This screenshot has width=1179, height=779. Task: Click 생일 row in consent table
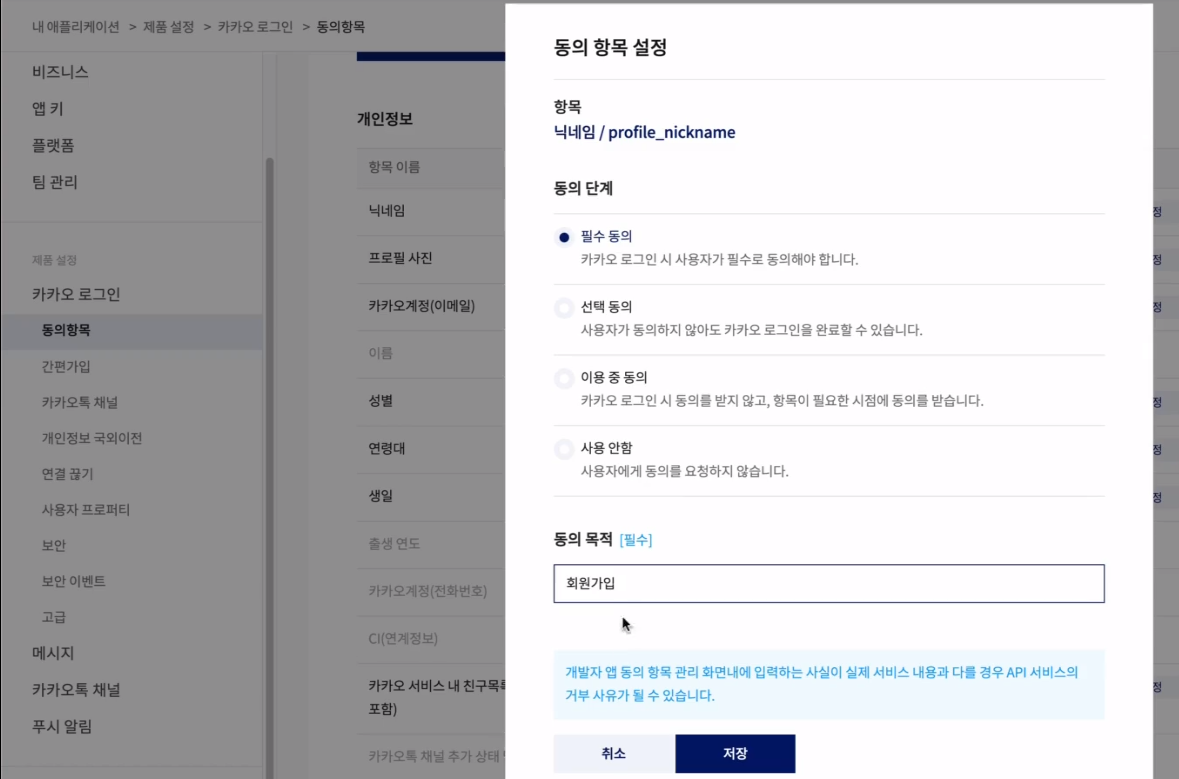point(431,496)
